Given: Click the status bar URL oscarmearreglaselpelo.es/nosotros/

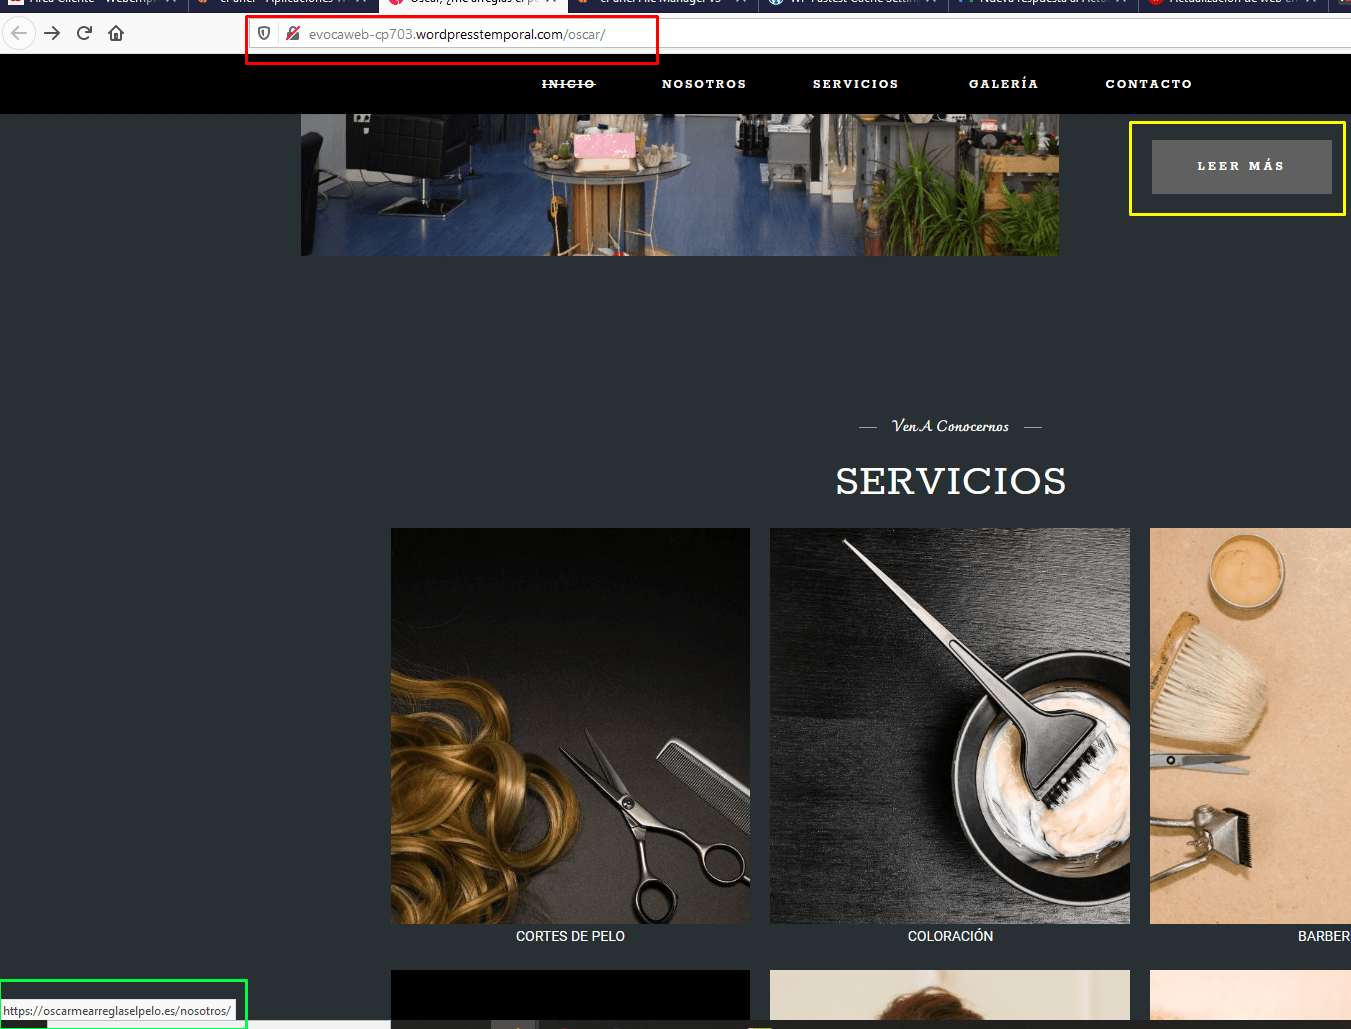Looking at the screenshot, I should coord(117,1011).
